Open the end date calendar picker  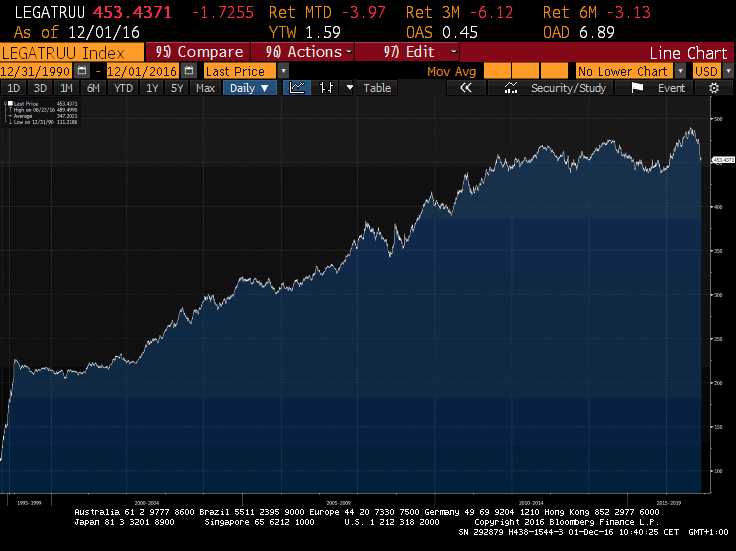pos(189,71)
